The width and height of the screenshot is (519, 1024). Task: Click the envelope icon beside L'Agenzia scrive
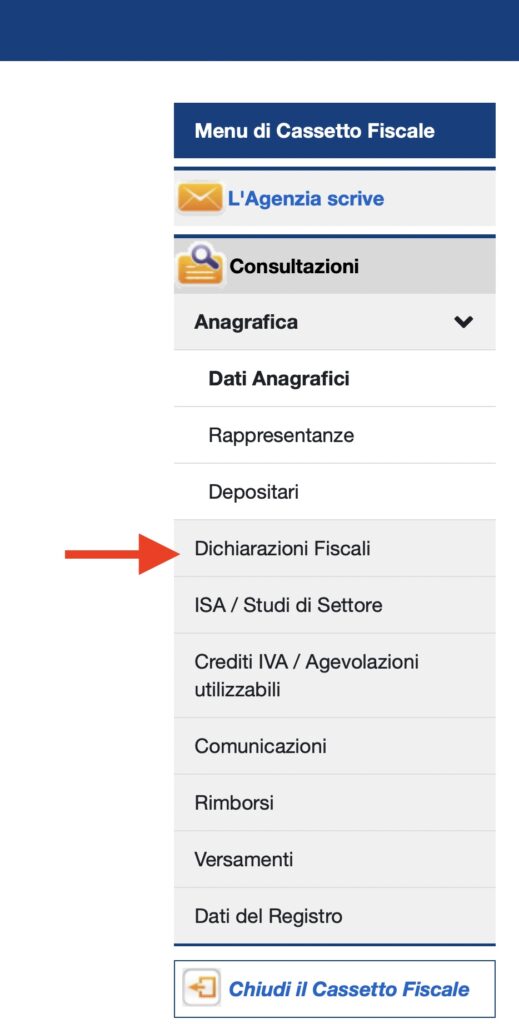tap(200, 199)
